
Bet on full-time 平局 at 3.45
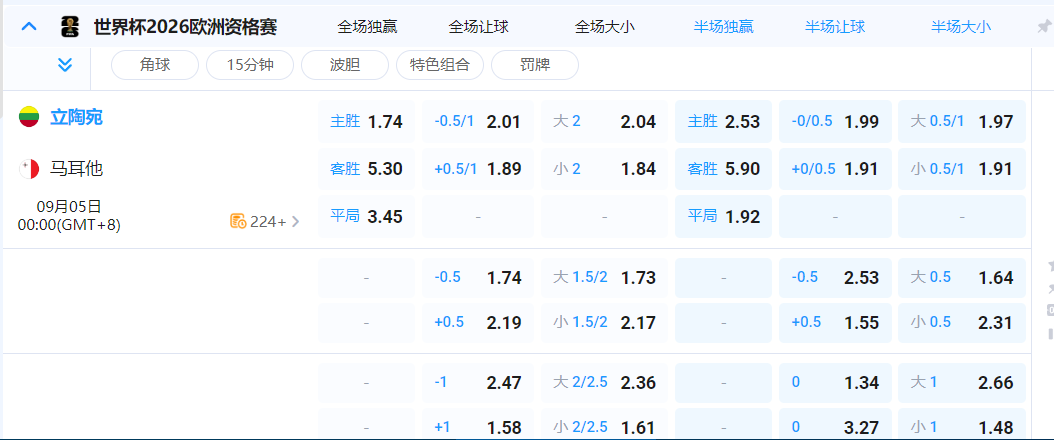point(366,216)
